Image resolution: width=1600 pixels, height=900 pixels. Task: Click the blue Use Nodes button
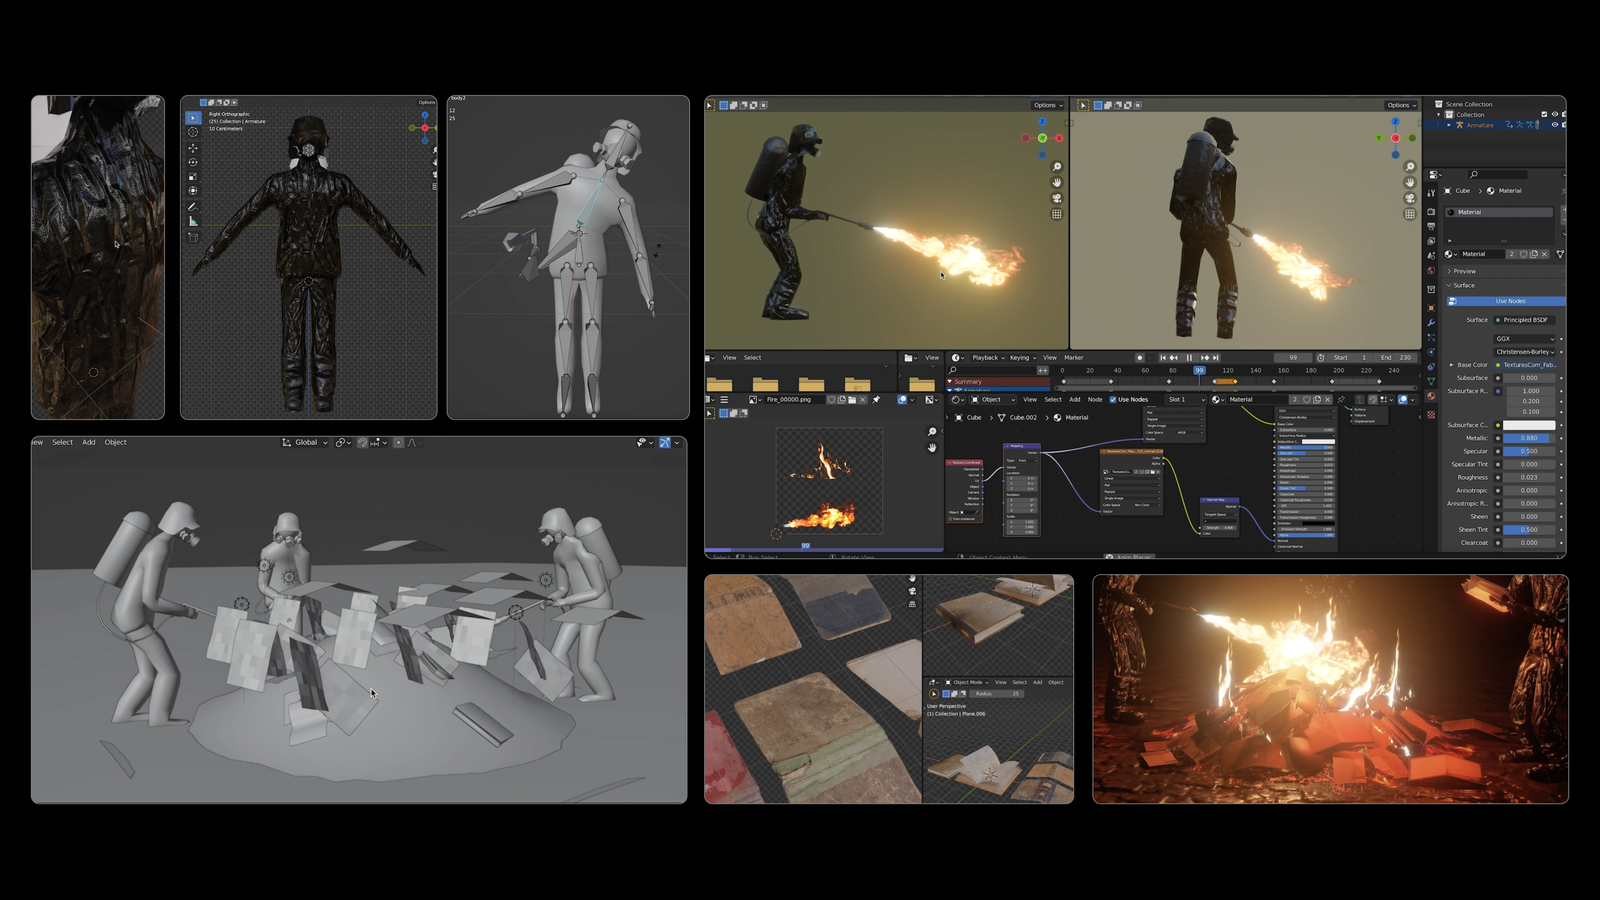click(1508, 301)
